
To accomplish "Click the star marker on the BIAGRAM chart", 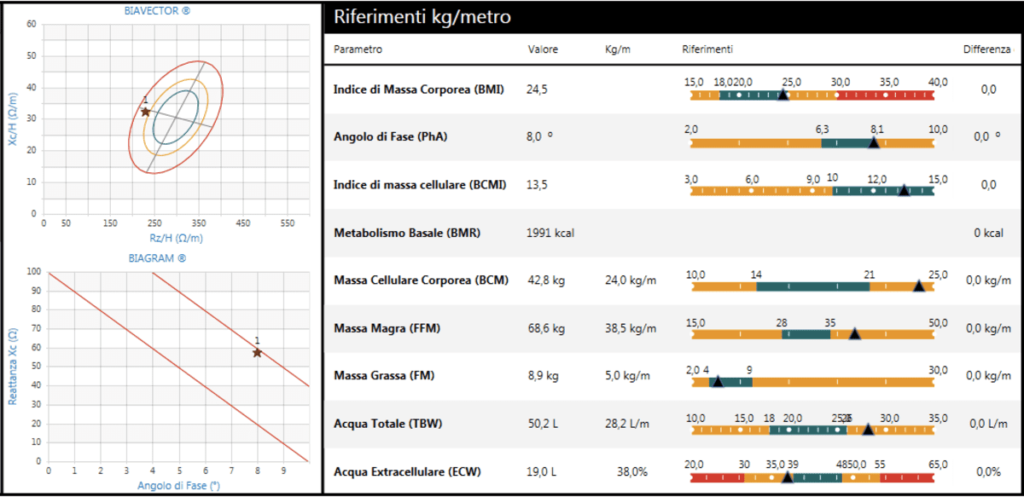I will 257,352.
